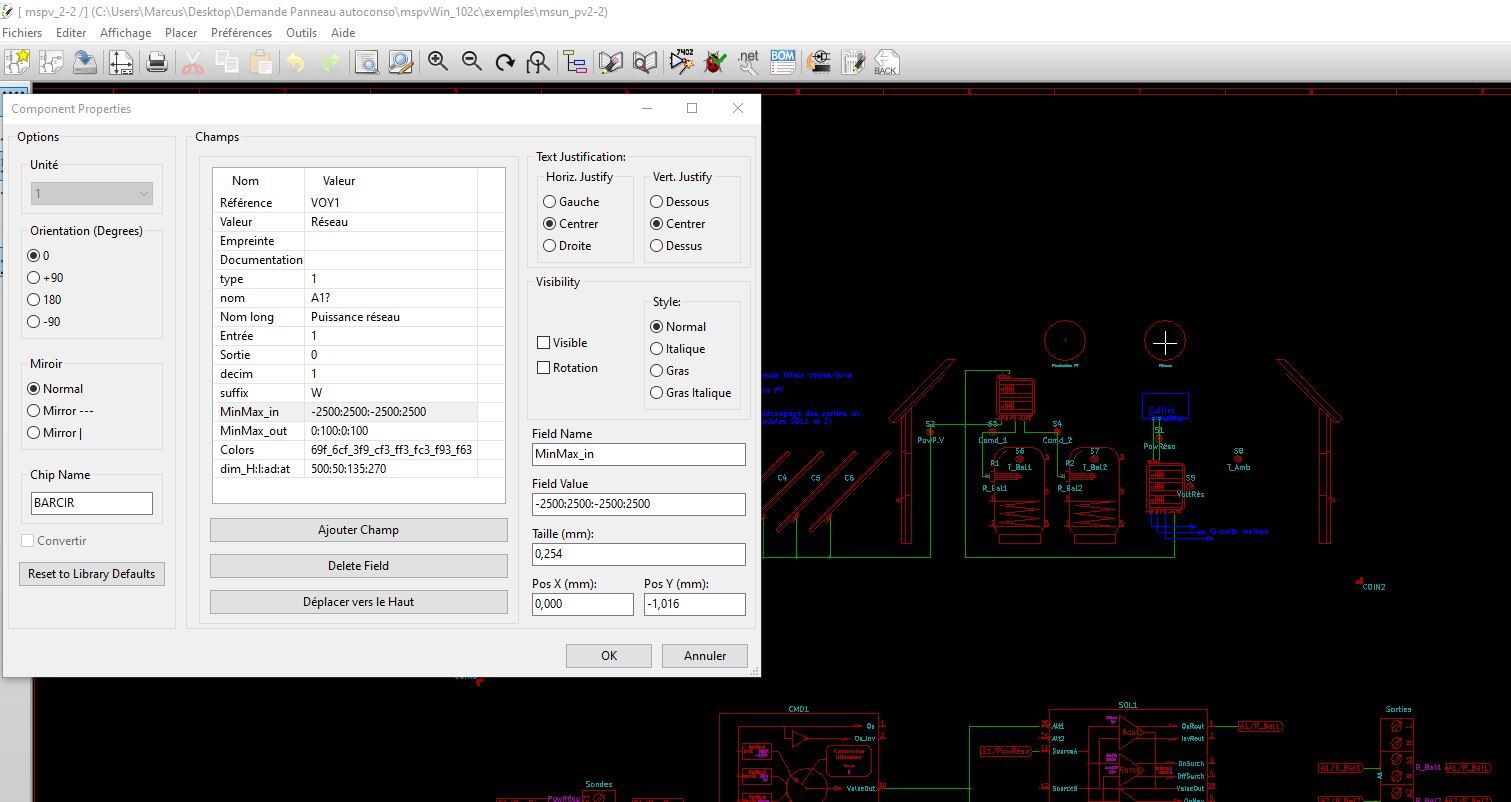Click the Print toolbar icon
1511x802 pixels.
156,62
